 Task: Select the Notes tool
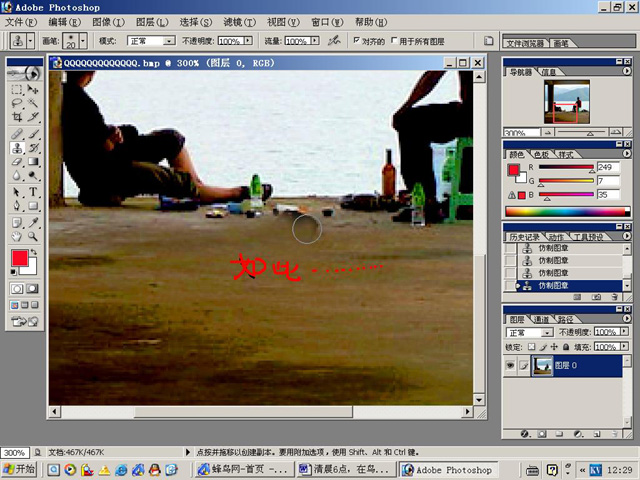(x=17, y=222)
